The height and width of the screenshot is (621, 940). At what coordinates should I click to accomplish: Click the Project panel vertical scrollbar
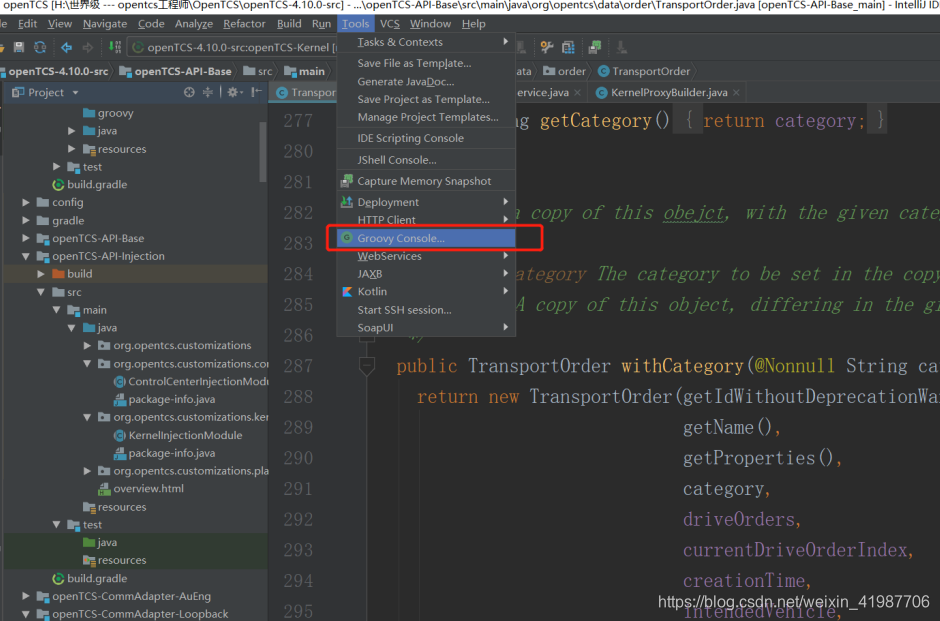(x=263, y=152)
